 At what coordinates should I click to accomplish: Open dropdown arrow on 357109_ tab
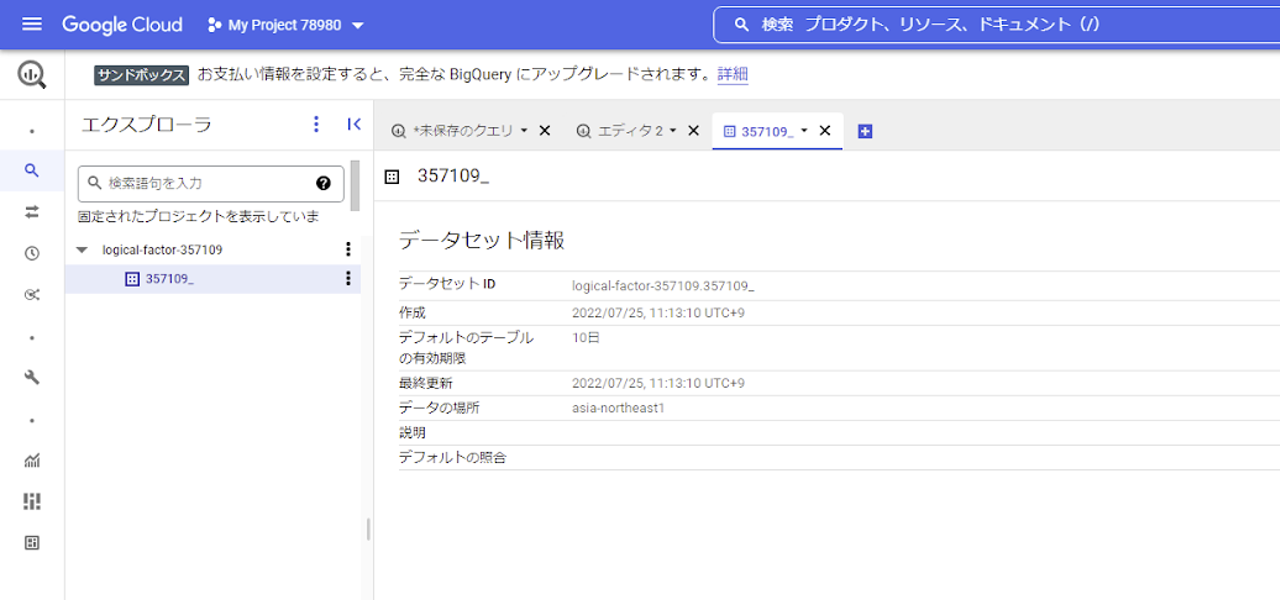804,131
